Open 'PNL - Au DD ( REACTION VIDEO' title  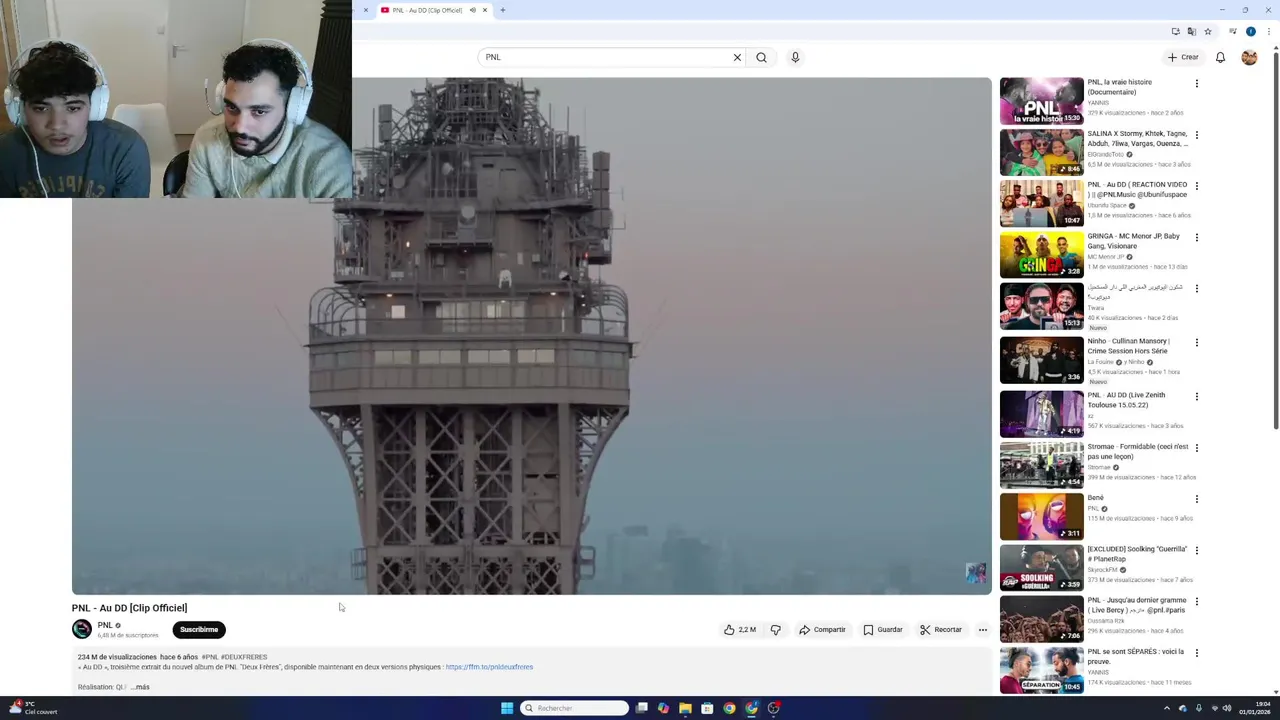tap(1137, 189)
